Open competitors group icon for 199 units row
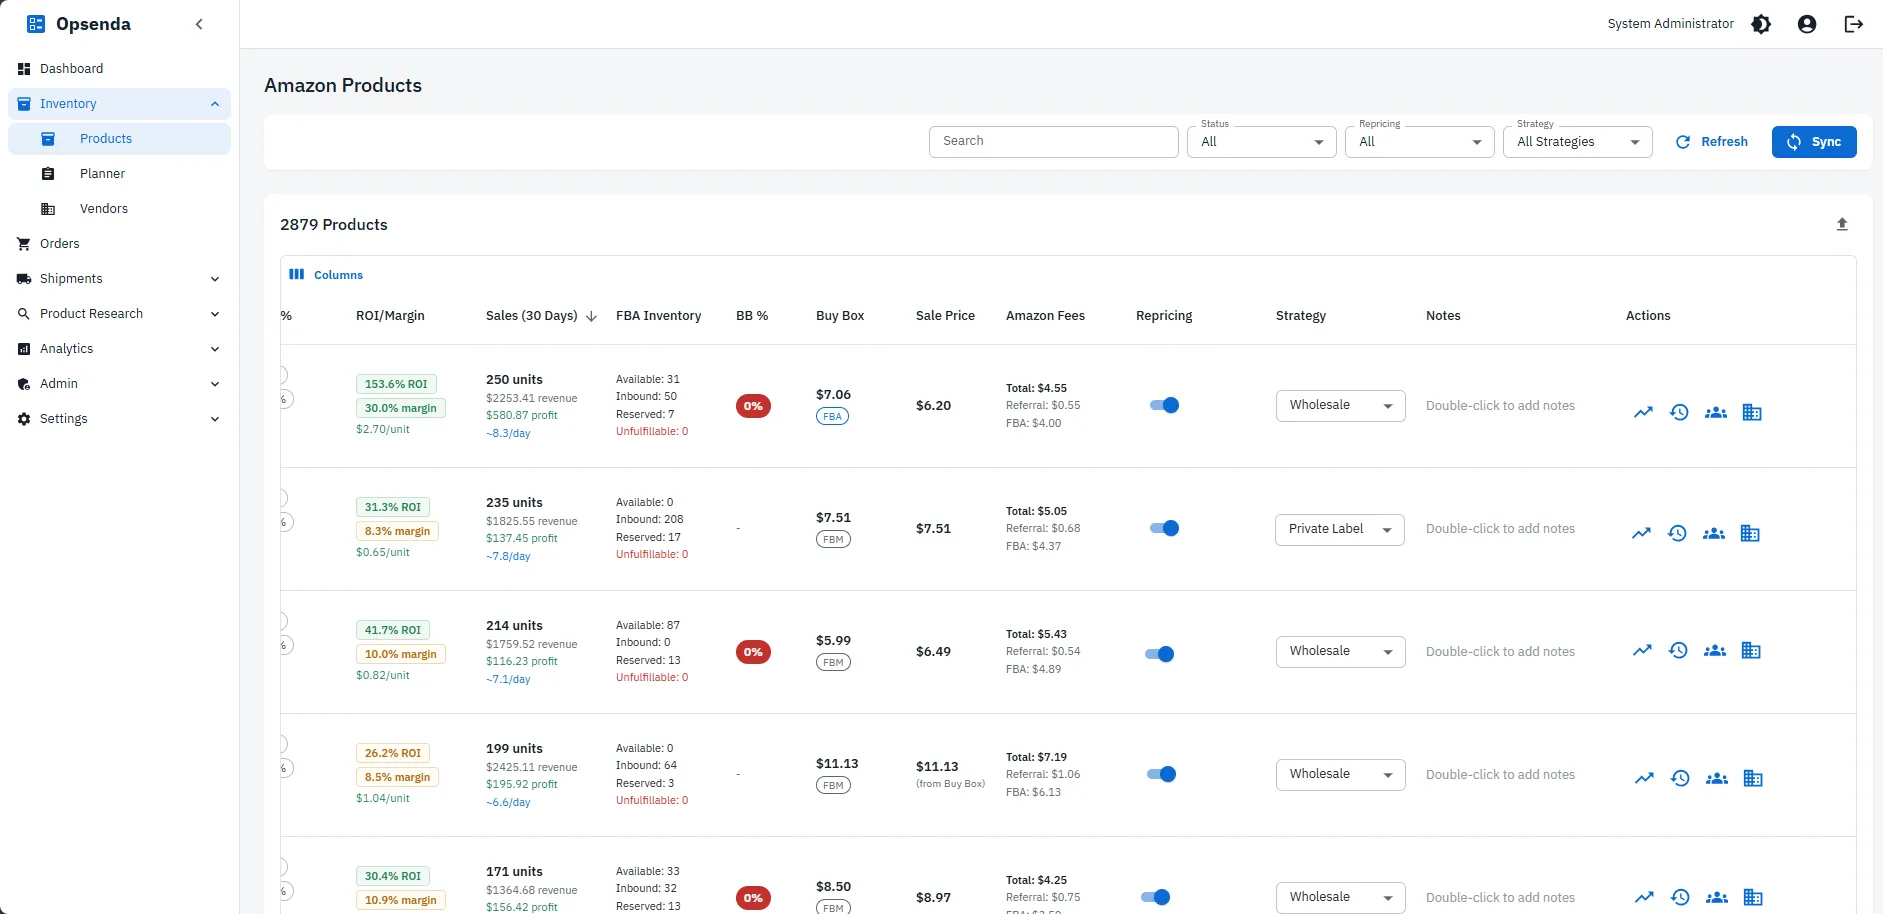This screenshot has height=914, width=1883. coord(1717,778)
